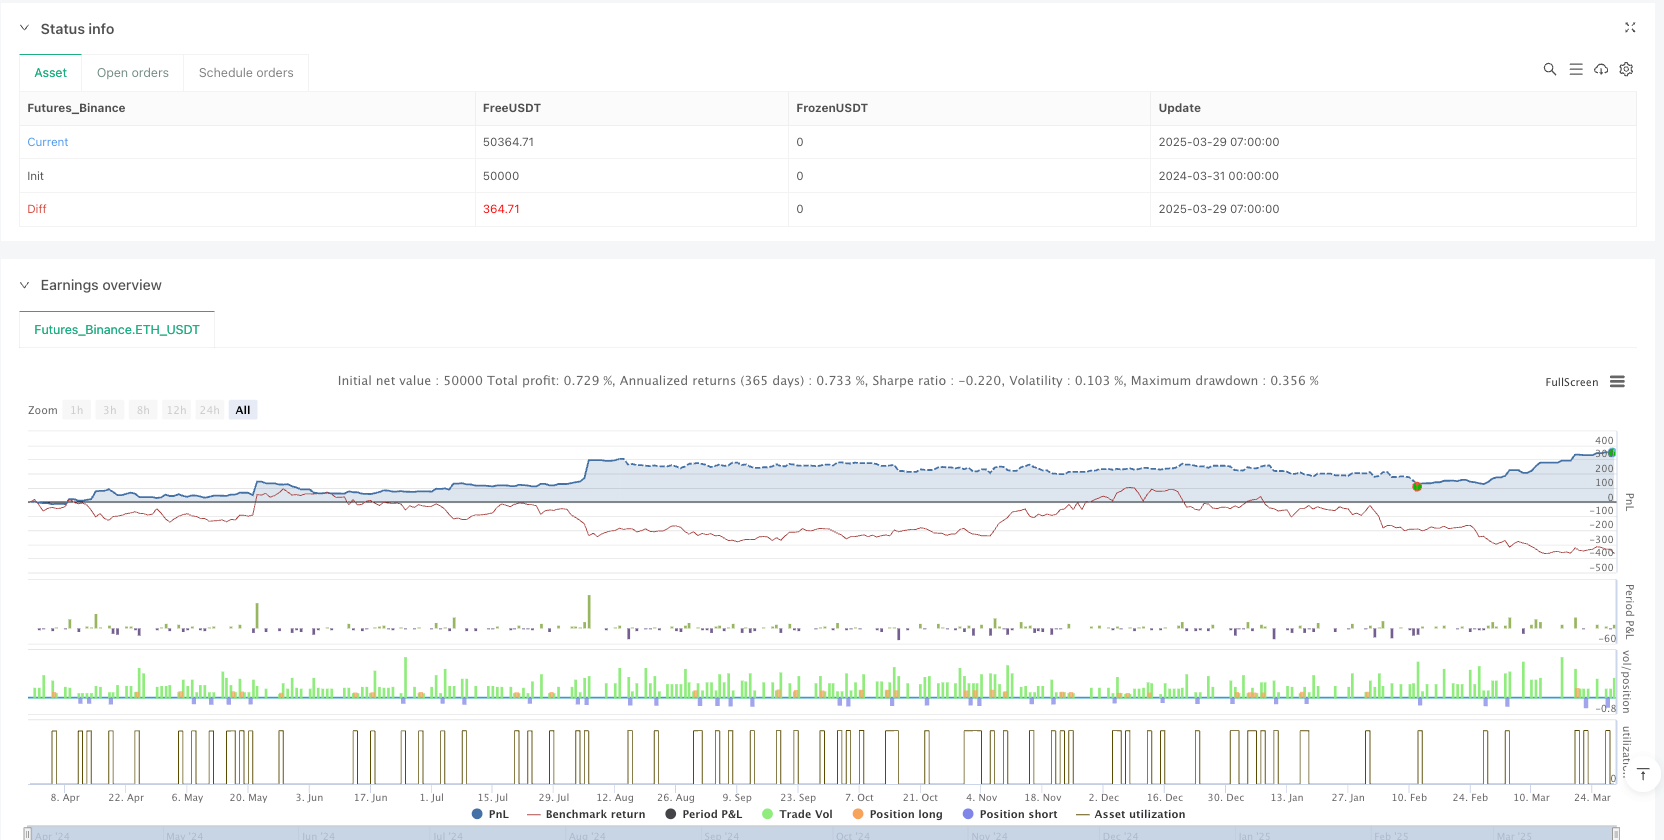The width and height of the screenshot is (1664, 840).
Task: Set zoom to 12h
Action: tap(177, 410)
